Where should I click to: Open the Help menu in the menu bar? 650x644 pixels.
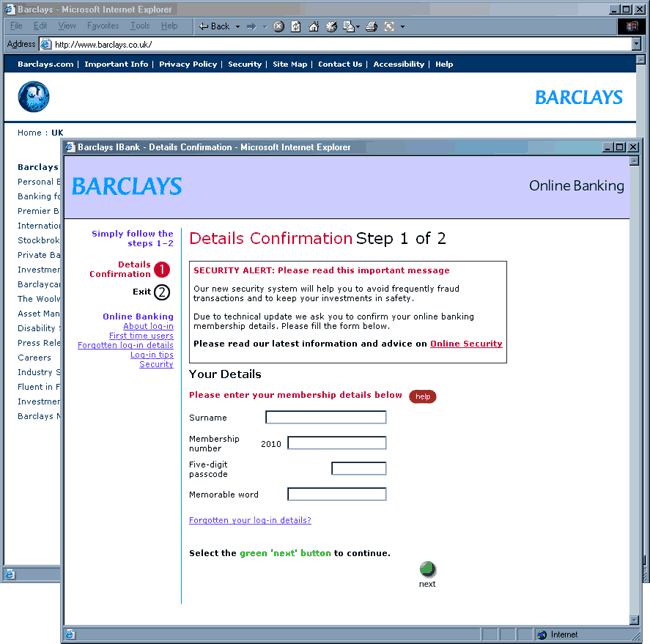pos(169,26)
